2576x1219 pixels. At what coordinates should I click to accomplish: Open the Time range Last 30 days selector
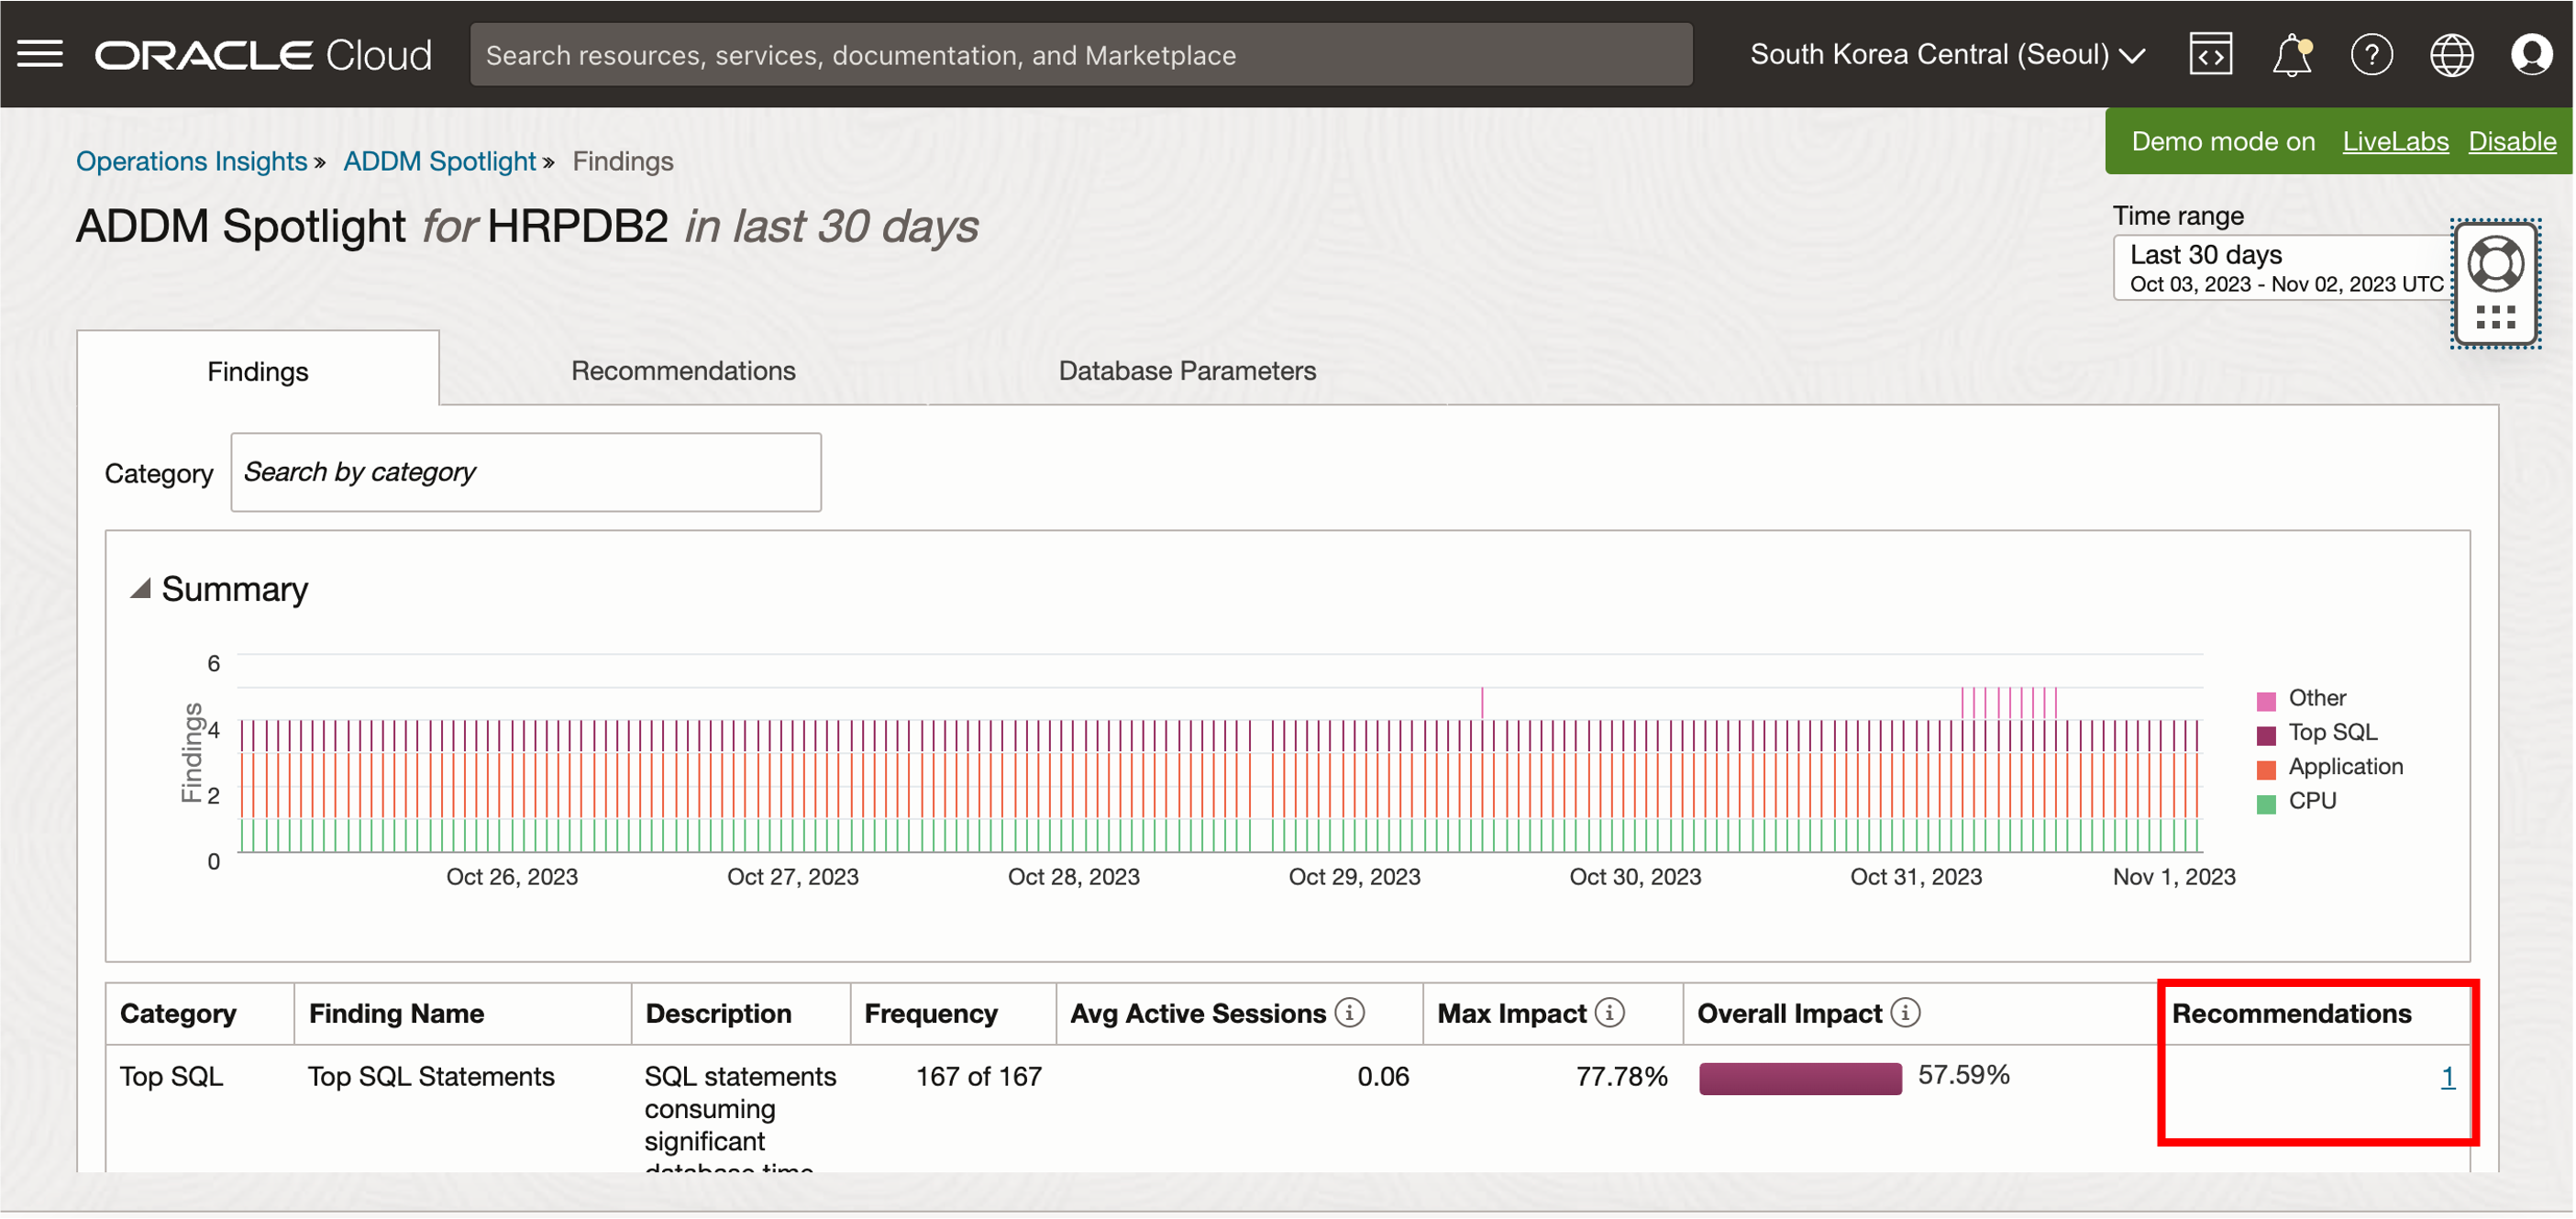[2282, 268]
